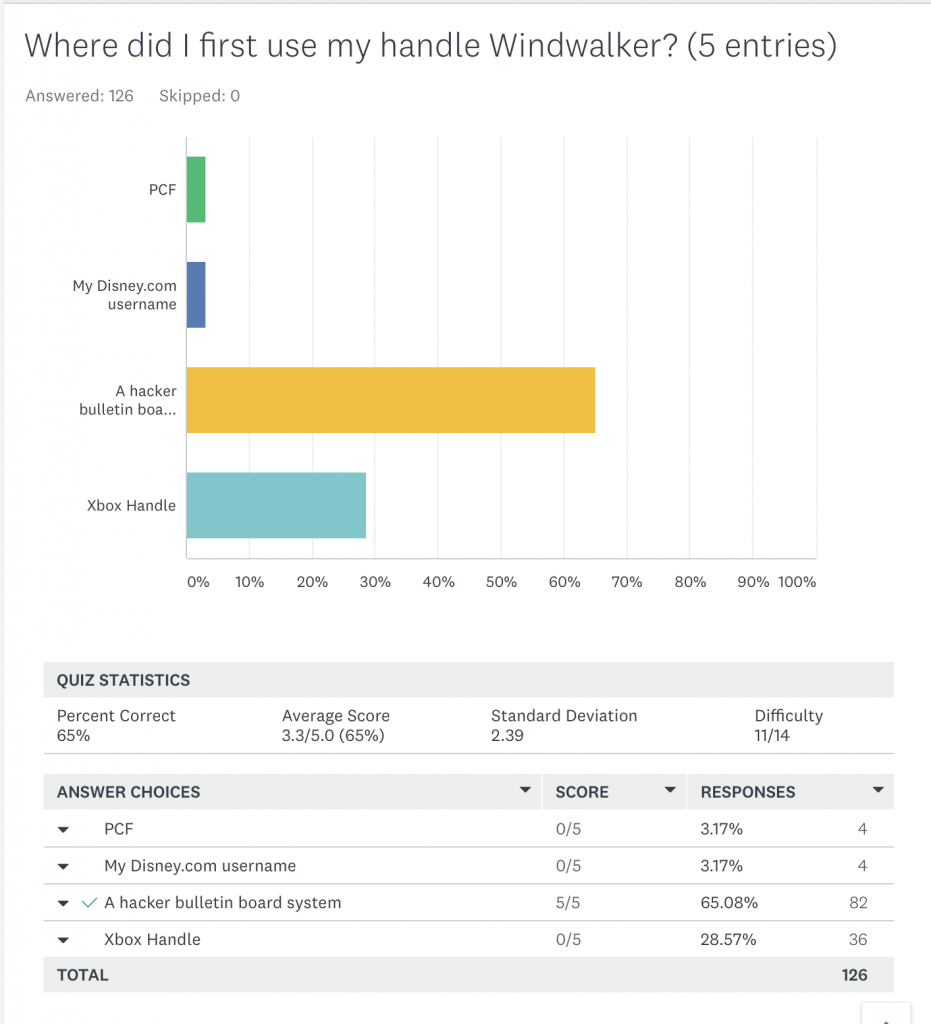Click the yellow hacker bulletin board bar
931x1024 pixels.
point(390,400)
